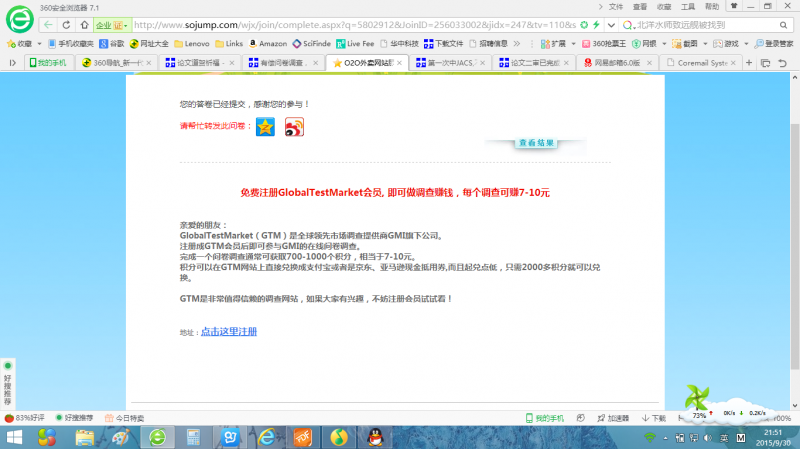This screenshot has height=449, width=800.
Task: Open the Live Fee bookmark
Action: (x=355, y=44)
